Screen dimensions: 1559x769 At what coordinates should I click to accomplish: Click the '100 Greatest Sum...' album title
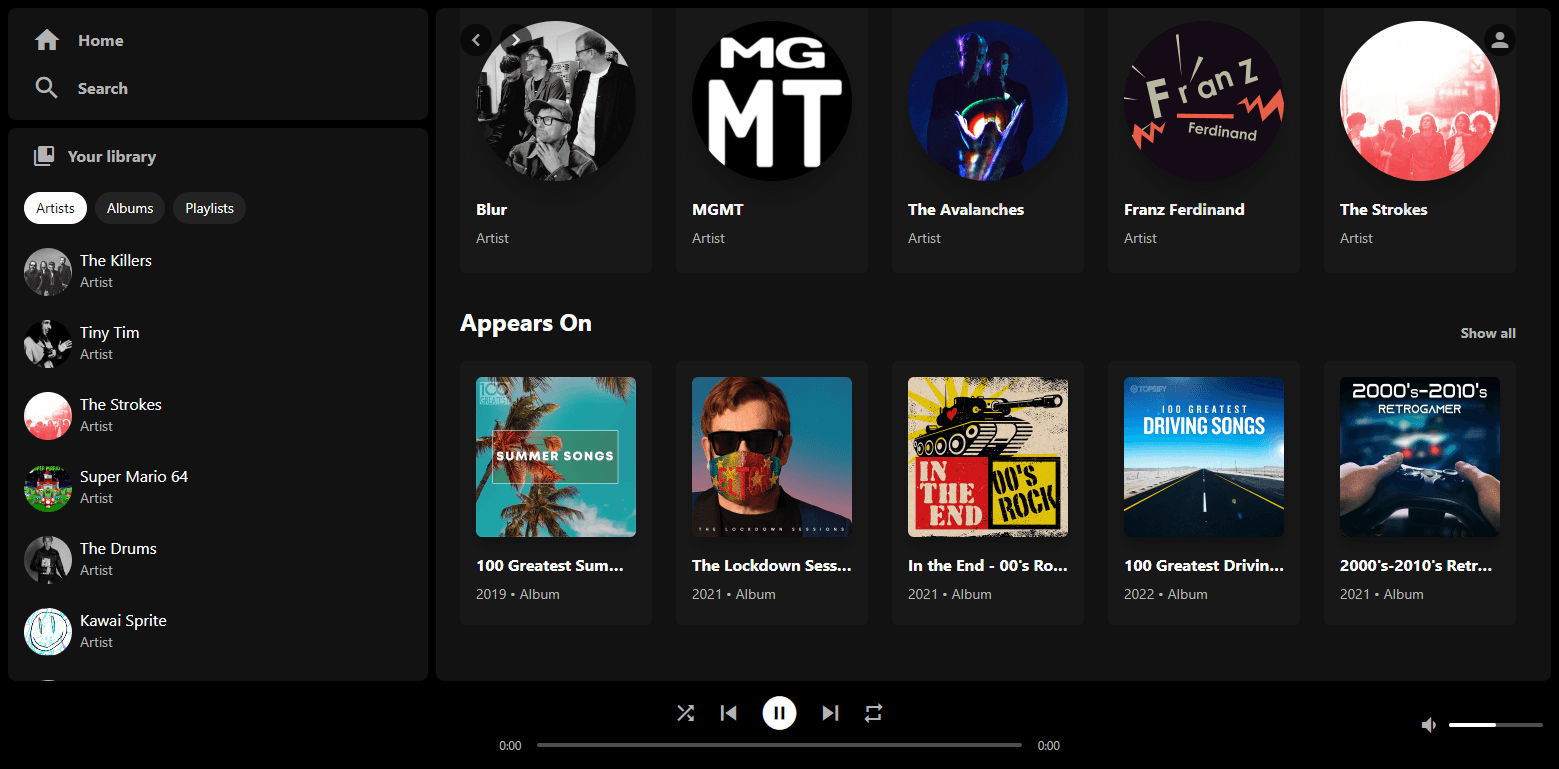tap(550, 565)
